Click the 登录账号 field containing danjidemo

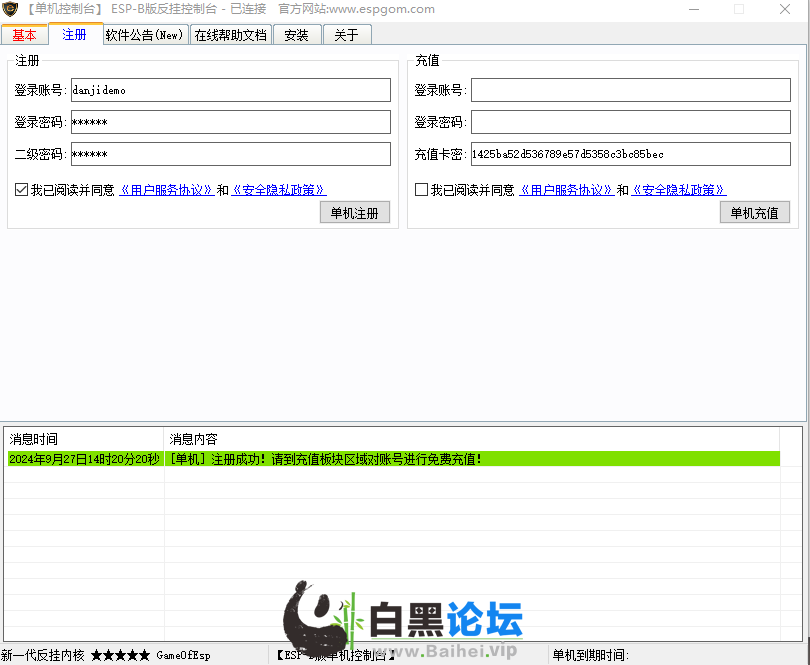pyautogui.click(x=231, y=90)
